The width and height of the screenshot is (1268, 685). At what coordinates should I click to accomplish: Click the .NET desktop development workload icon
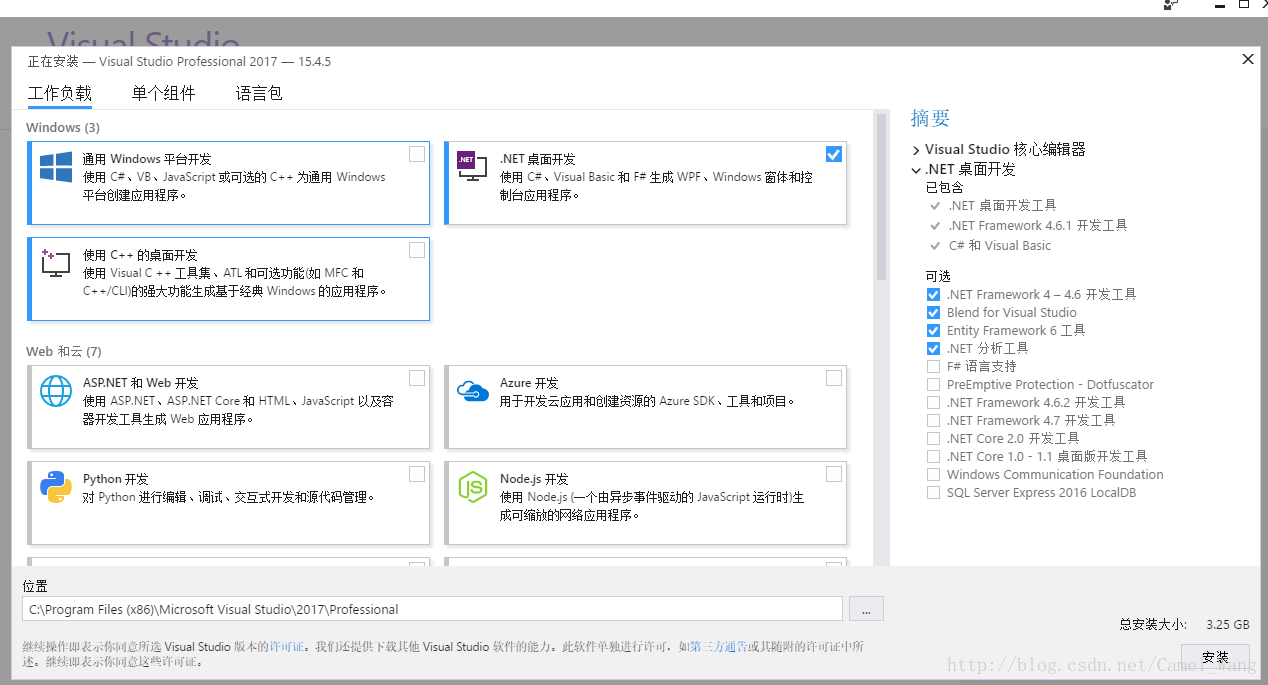[471, 167]
